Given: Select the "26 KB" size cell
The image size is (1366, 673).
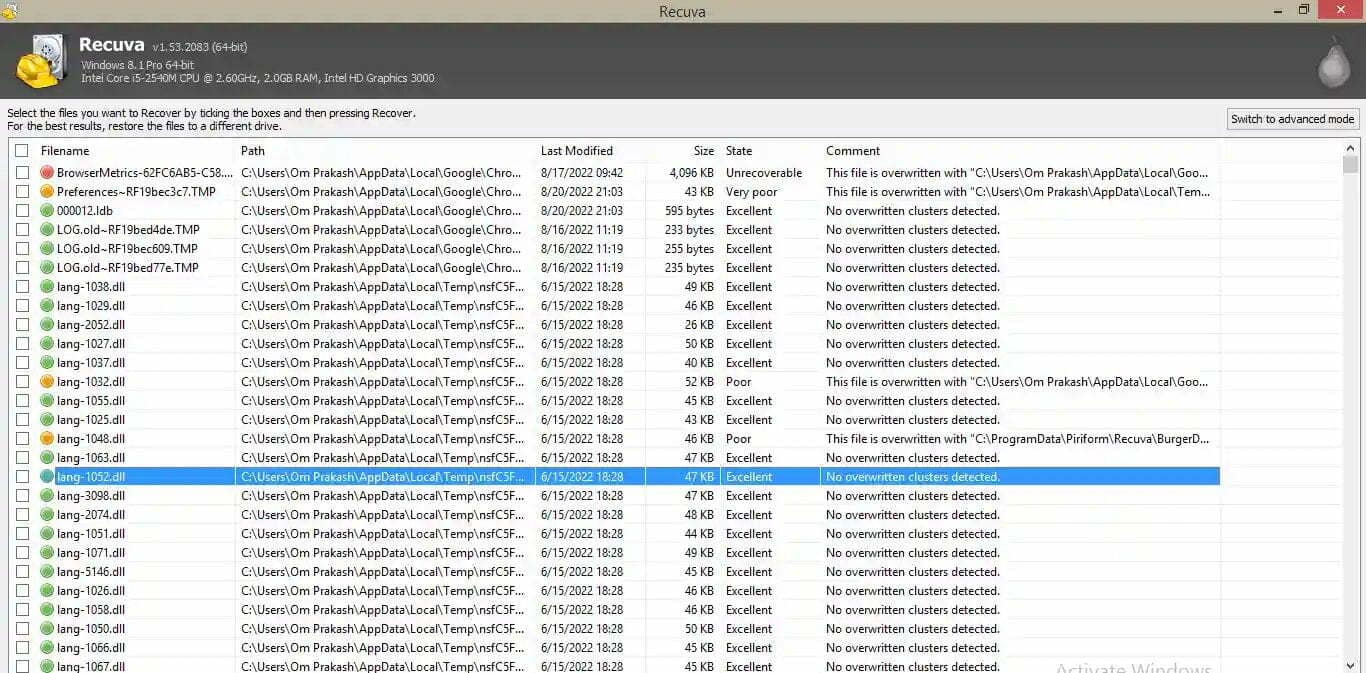Looking at the screenshot, I should tap(699, 325).
